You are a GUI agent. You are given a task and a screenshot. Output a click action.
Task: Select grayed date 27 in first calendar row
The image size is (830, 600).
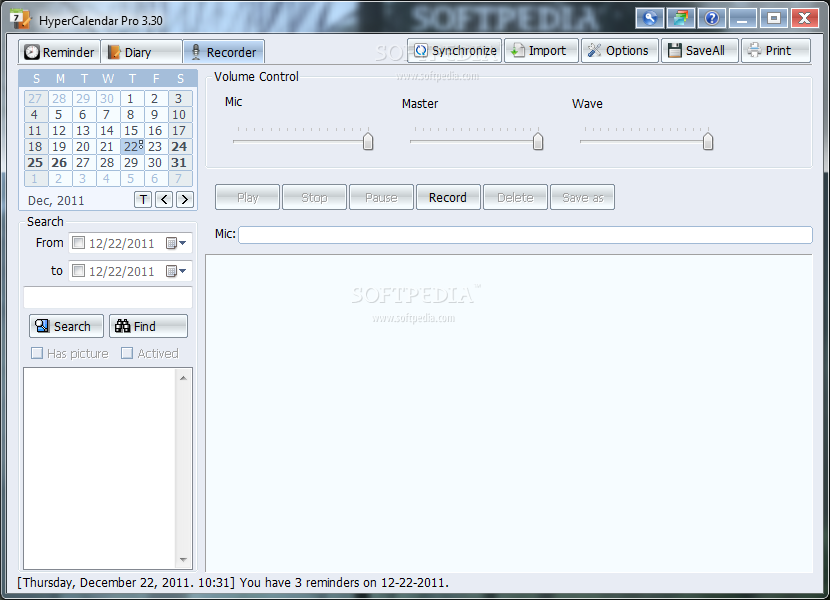(35, 98)
